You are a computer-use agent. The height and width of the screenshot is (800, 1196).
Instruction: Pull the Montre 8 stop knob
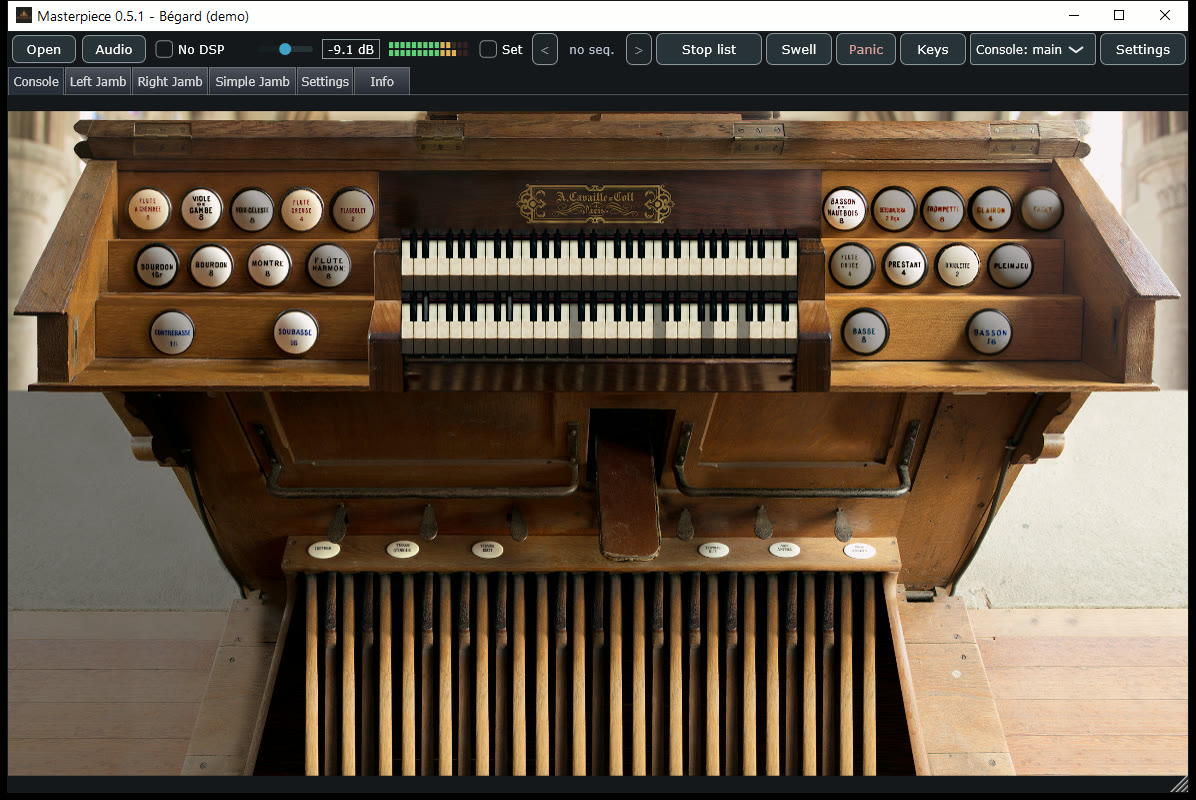268,265
